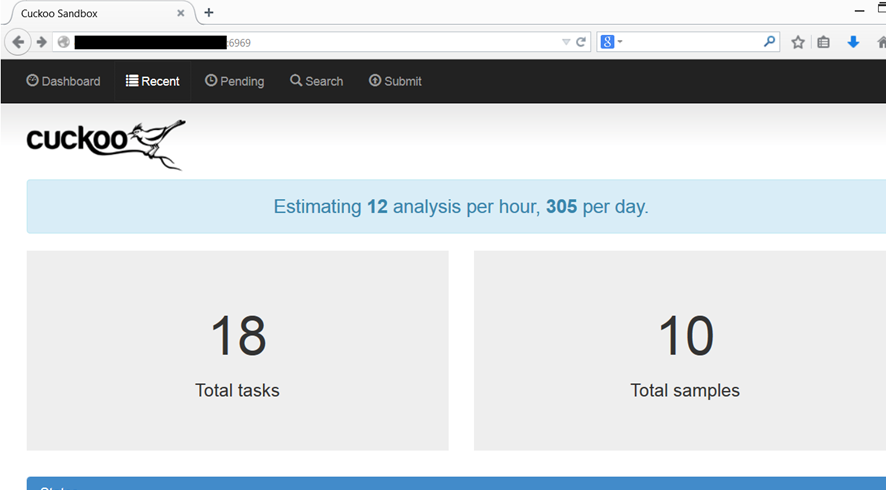The width and height of the screenshot is (886, 490).
Task: Open the Submit sample page
Action: pyautogui.click(x=396, y=81)
